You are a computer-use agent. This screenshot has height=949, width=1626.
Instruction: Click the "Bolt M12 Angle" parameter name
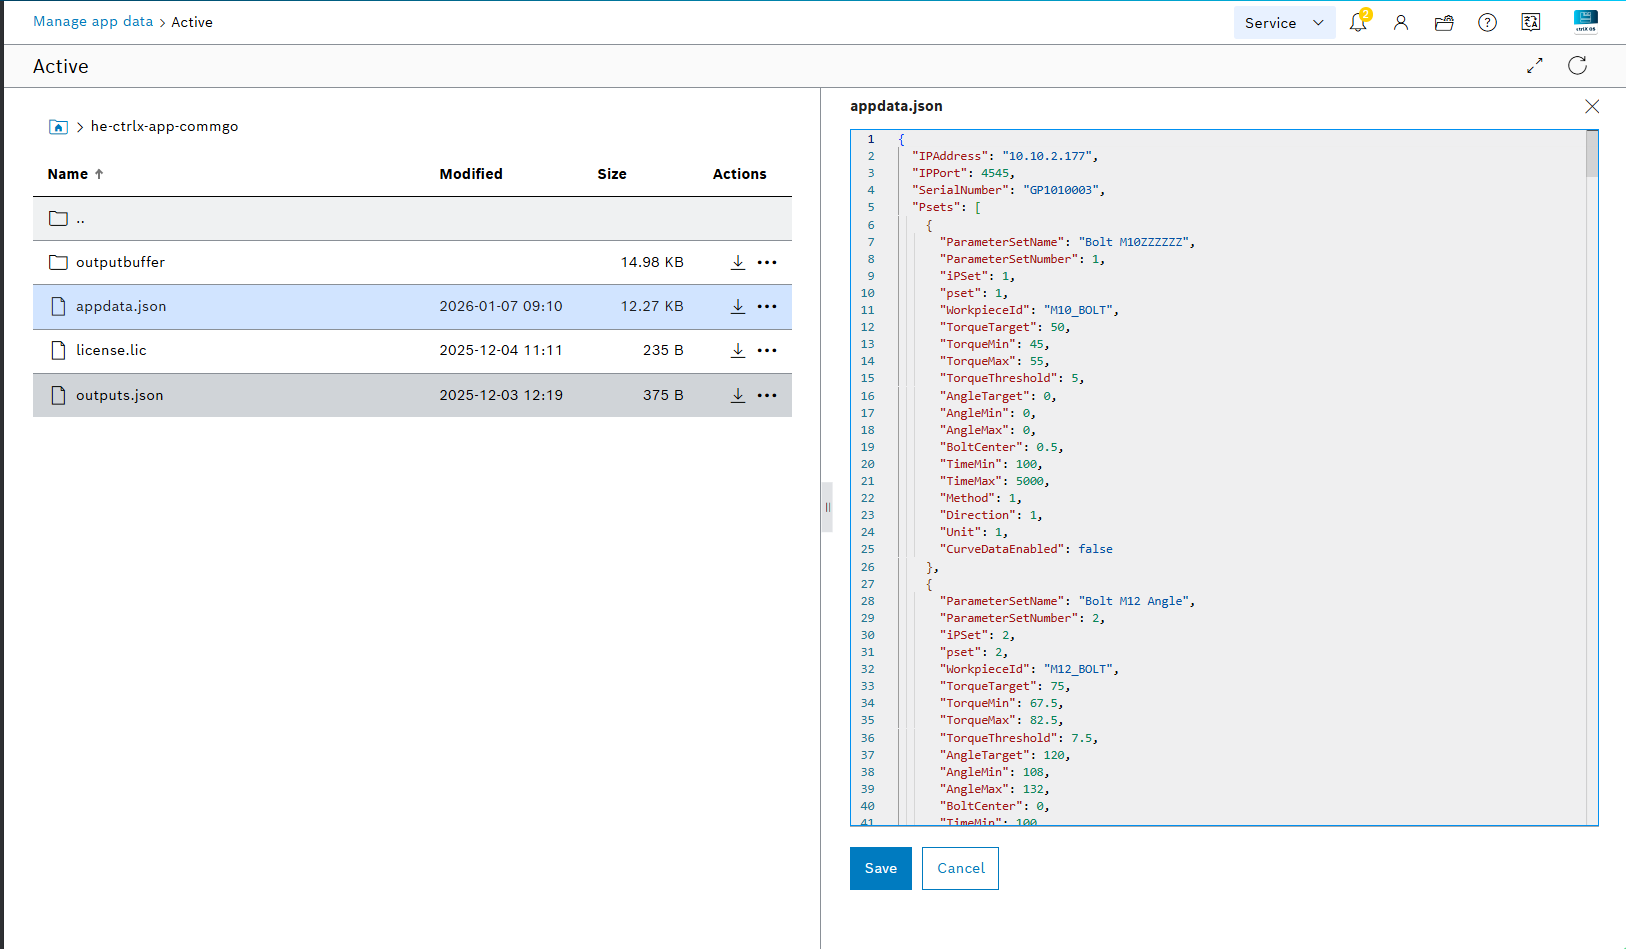point(1133,601)
